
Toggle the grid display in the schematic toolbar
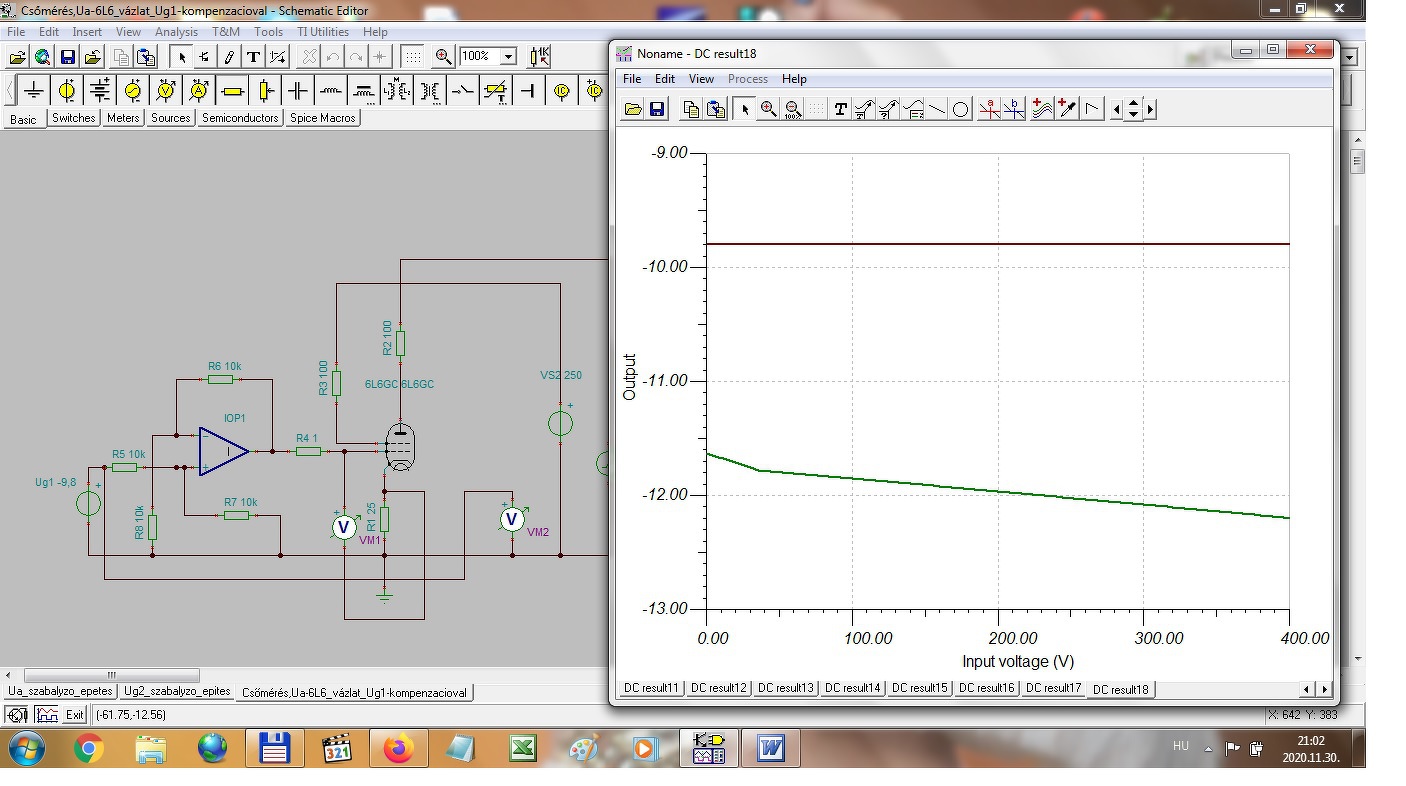(413, 57)
